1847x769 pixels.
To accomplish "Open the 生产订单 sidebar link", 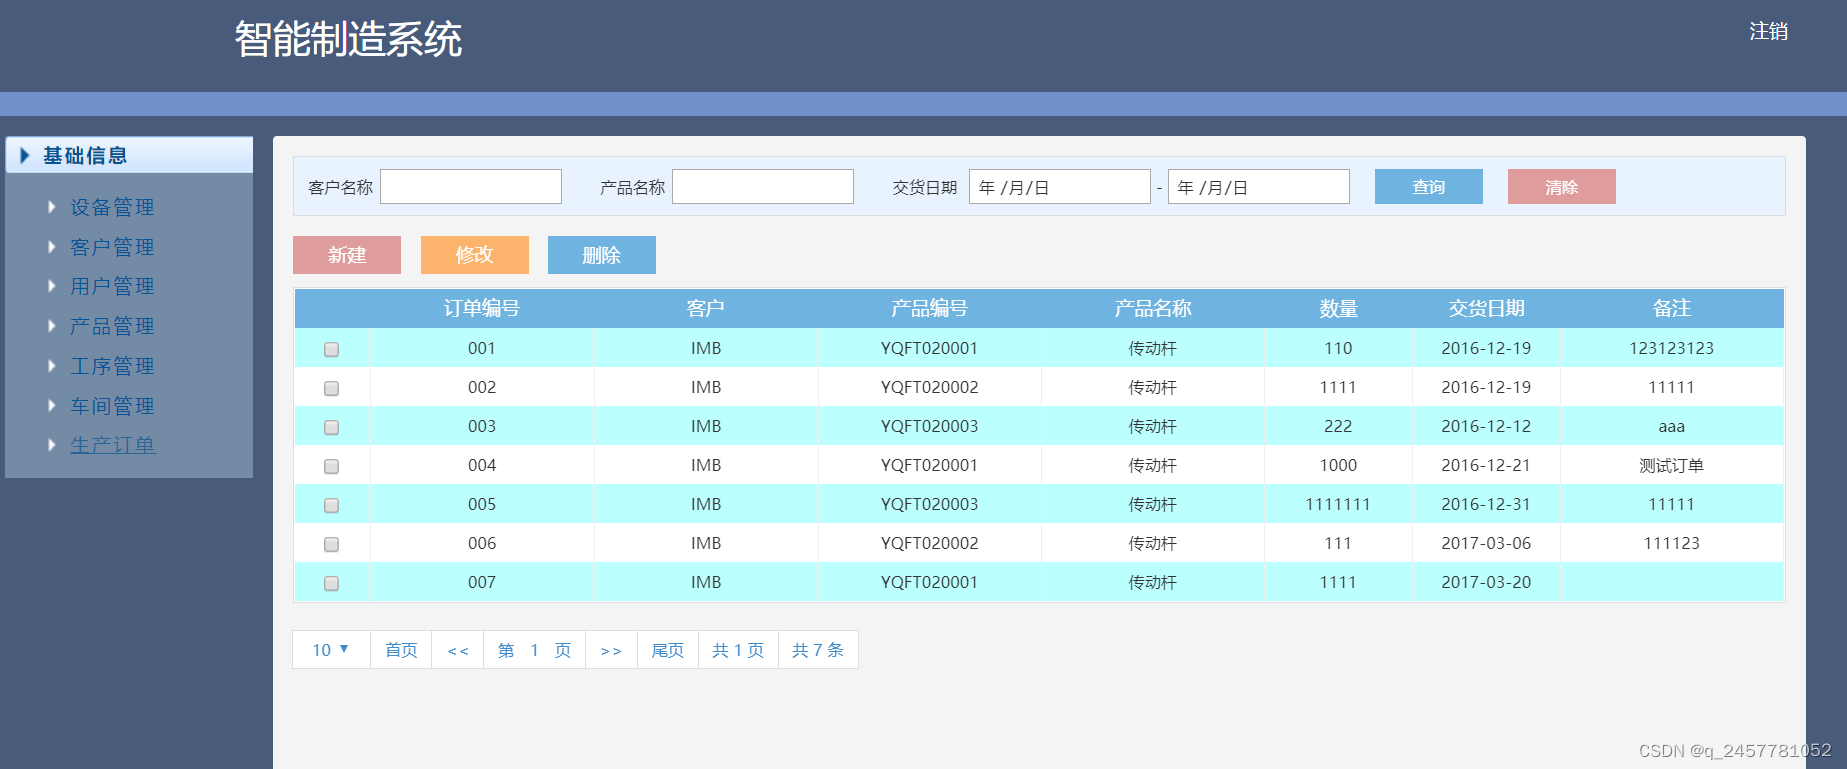I will [x=112, y=445].
